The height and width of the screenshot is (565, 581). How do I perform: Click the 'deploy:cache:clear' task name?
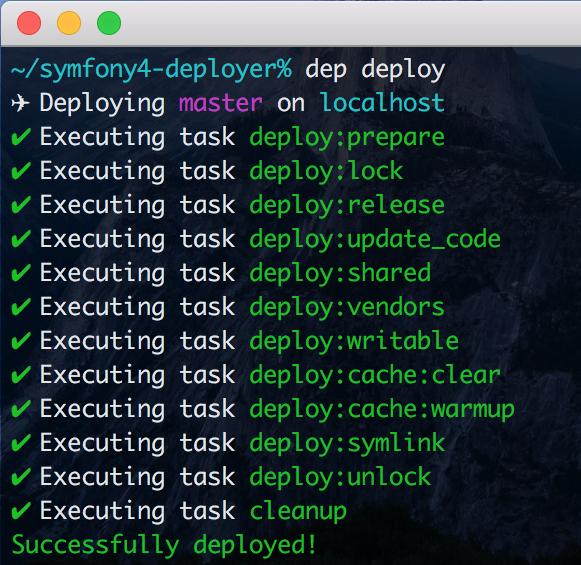375,376
